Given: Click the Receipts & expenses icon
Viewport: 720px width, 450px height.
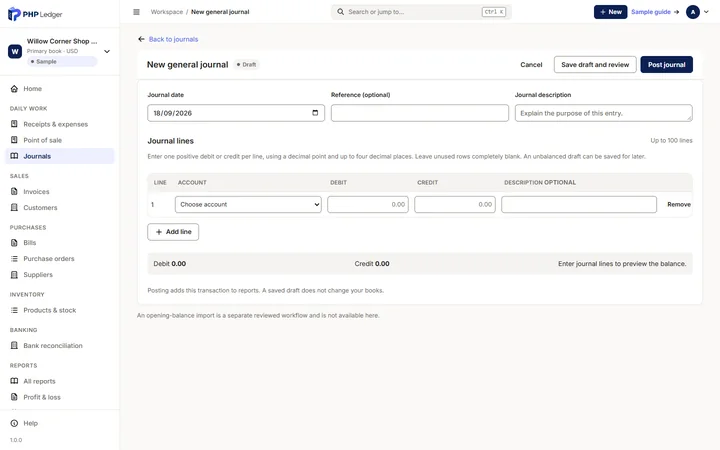Looking at the screenshot, I should (14, 124).
